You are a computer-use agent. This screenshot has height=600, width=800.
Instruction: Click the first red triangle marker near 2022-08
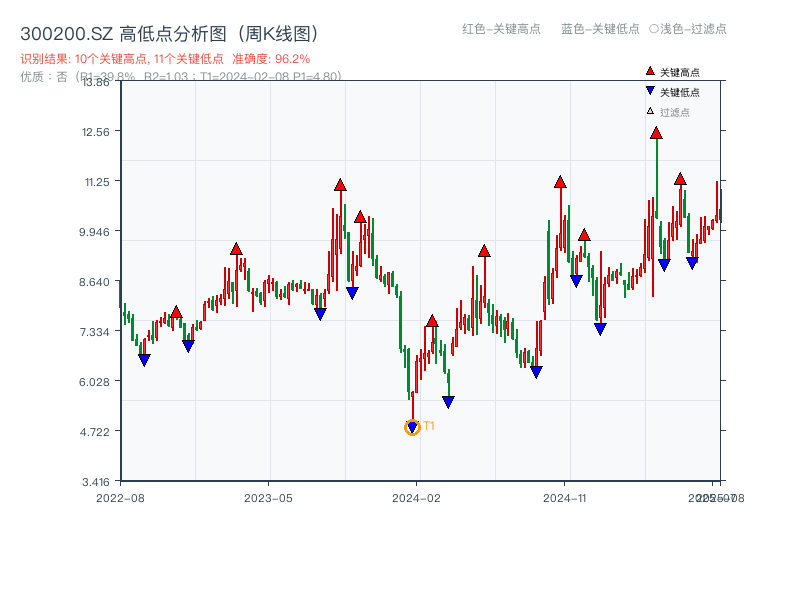(x=176, y=314)
